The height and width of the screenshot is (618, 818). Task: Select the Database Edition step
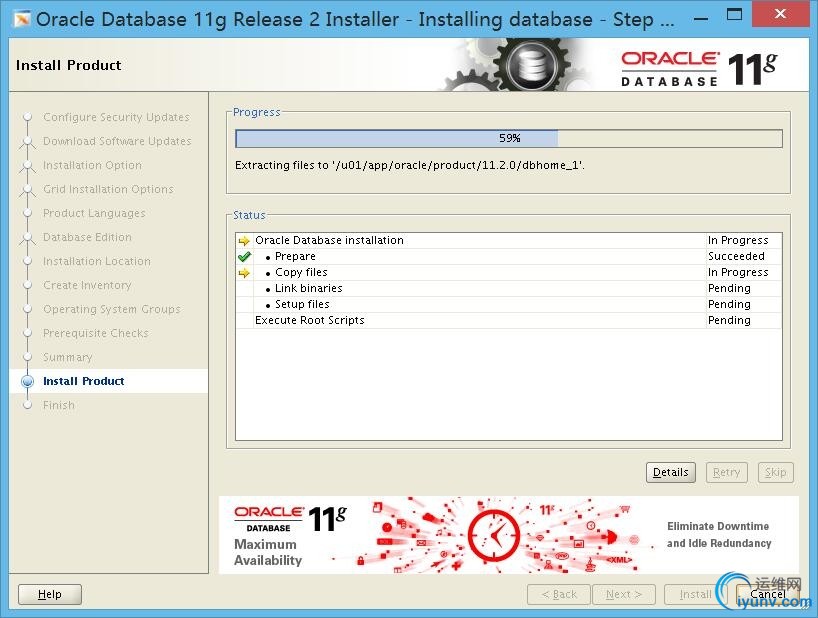(x=87, y=237)
